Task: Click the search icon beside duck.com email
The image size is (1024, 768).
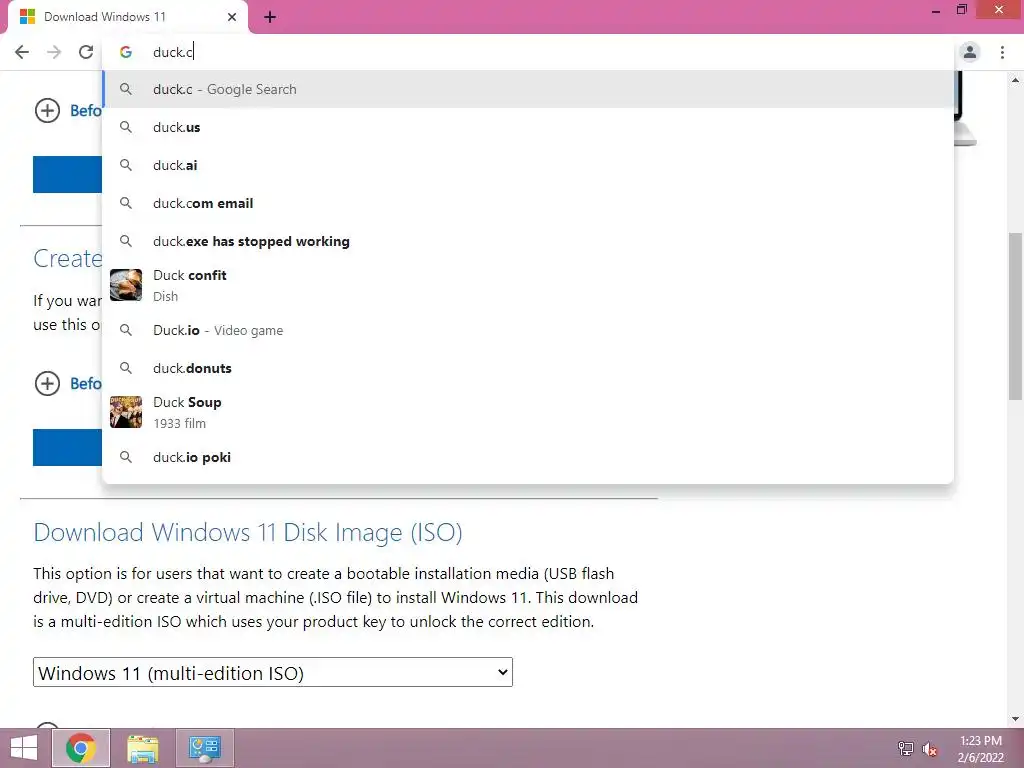Action: coord(125,203)
